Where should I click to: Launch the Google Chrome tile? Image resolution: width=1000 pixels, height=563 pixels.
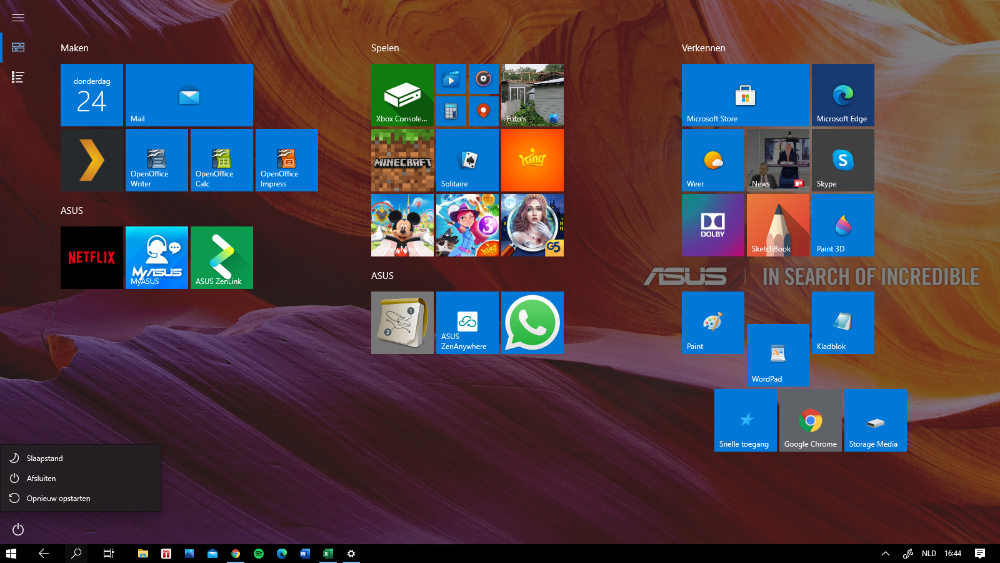810,420
